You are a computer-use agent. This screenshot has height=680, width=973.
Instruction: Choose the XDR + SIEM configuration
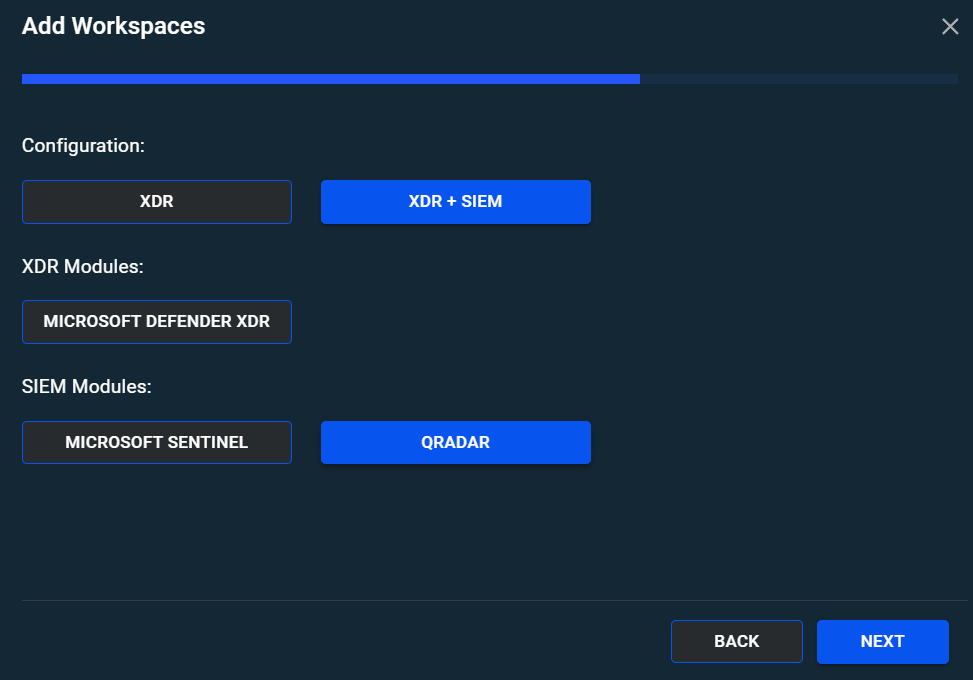click(455, 202)
